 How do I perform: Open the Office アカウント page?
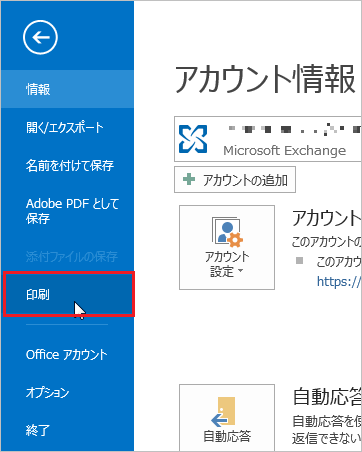(67, 354)
